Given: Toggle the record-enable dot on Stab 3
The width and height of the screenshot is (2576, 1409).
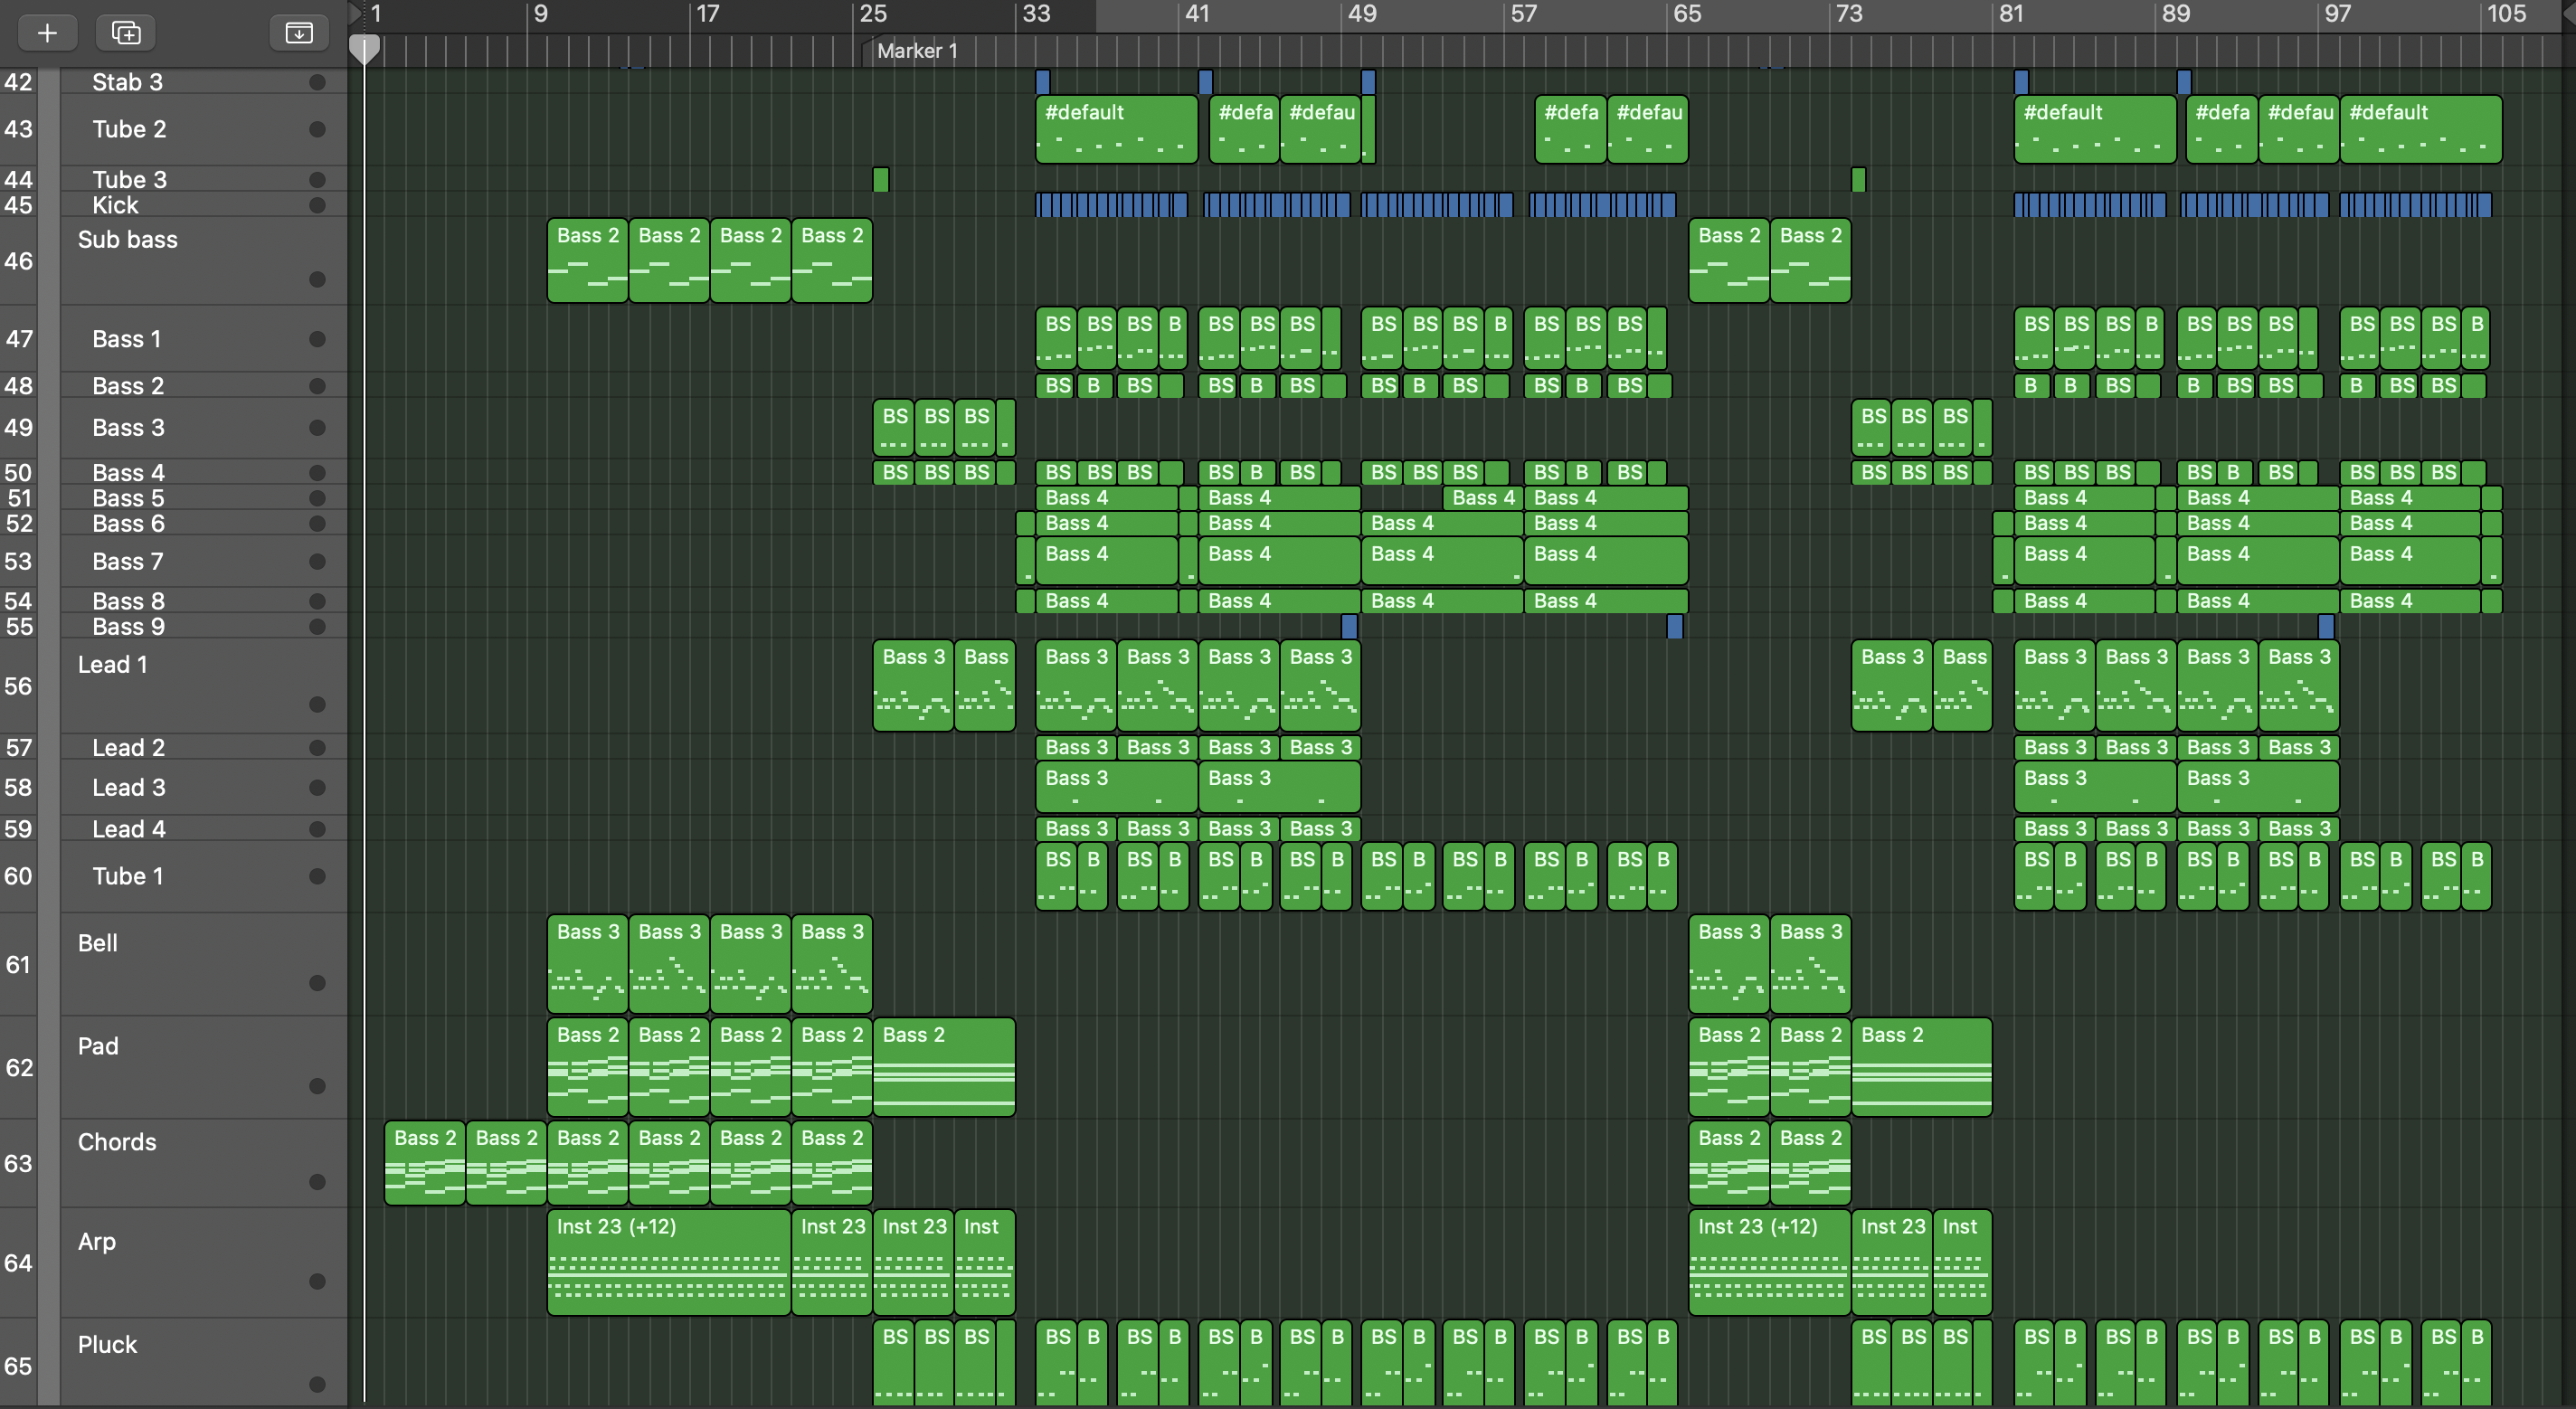Looking at the screenshot, I should (317, 83).
